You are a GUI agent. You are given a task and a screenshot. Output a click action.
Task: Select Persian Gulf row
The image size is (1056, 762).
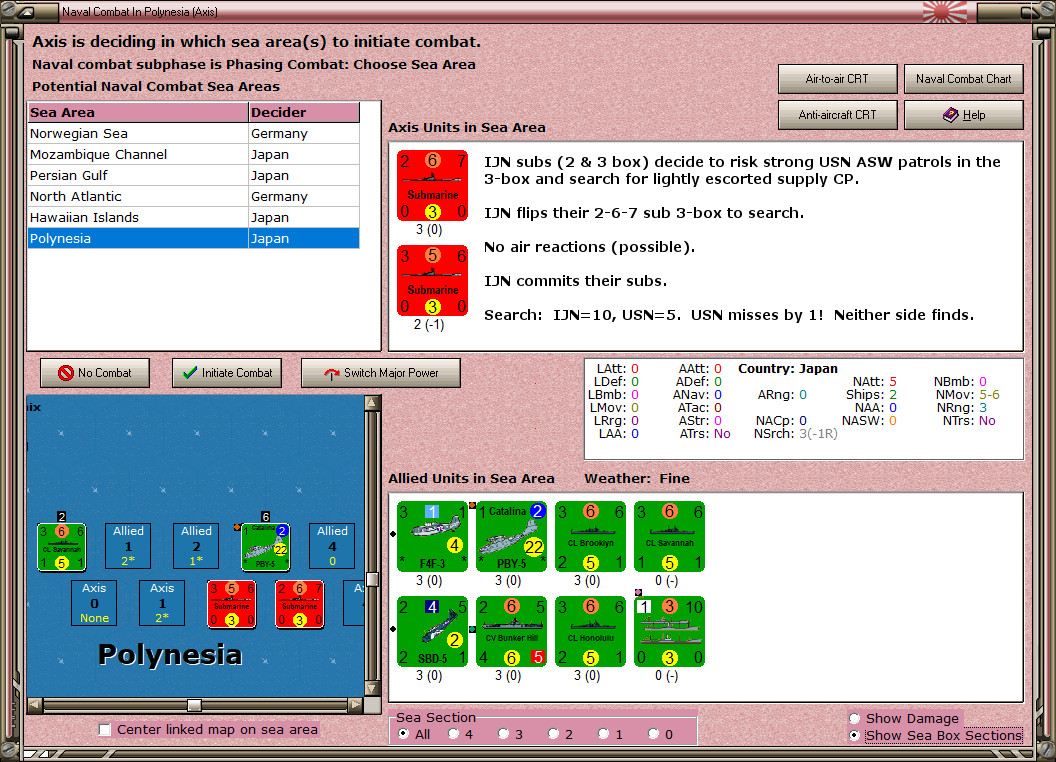pos(193,175)
